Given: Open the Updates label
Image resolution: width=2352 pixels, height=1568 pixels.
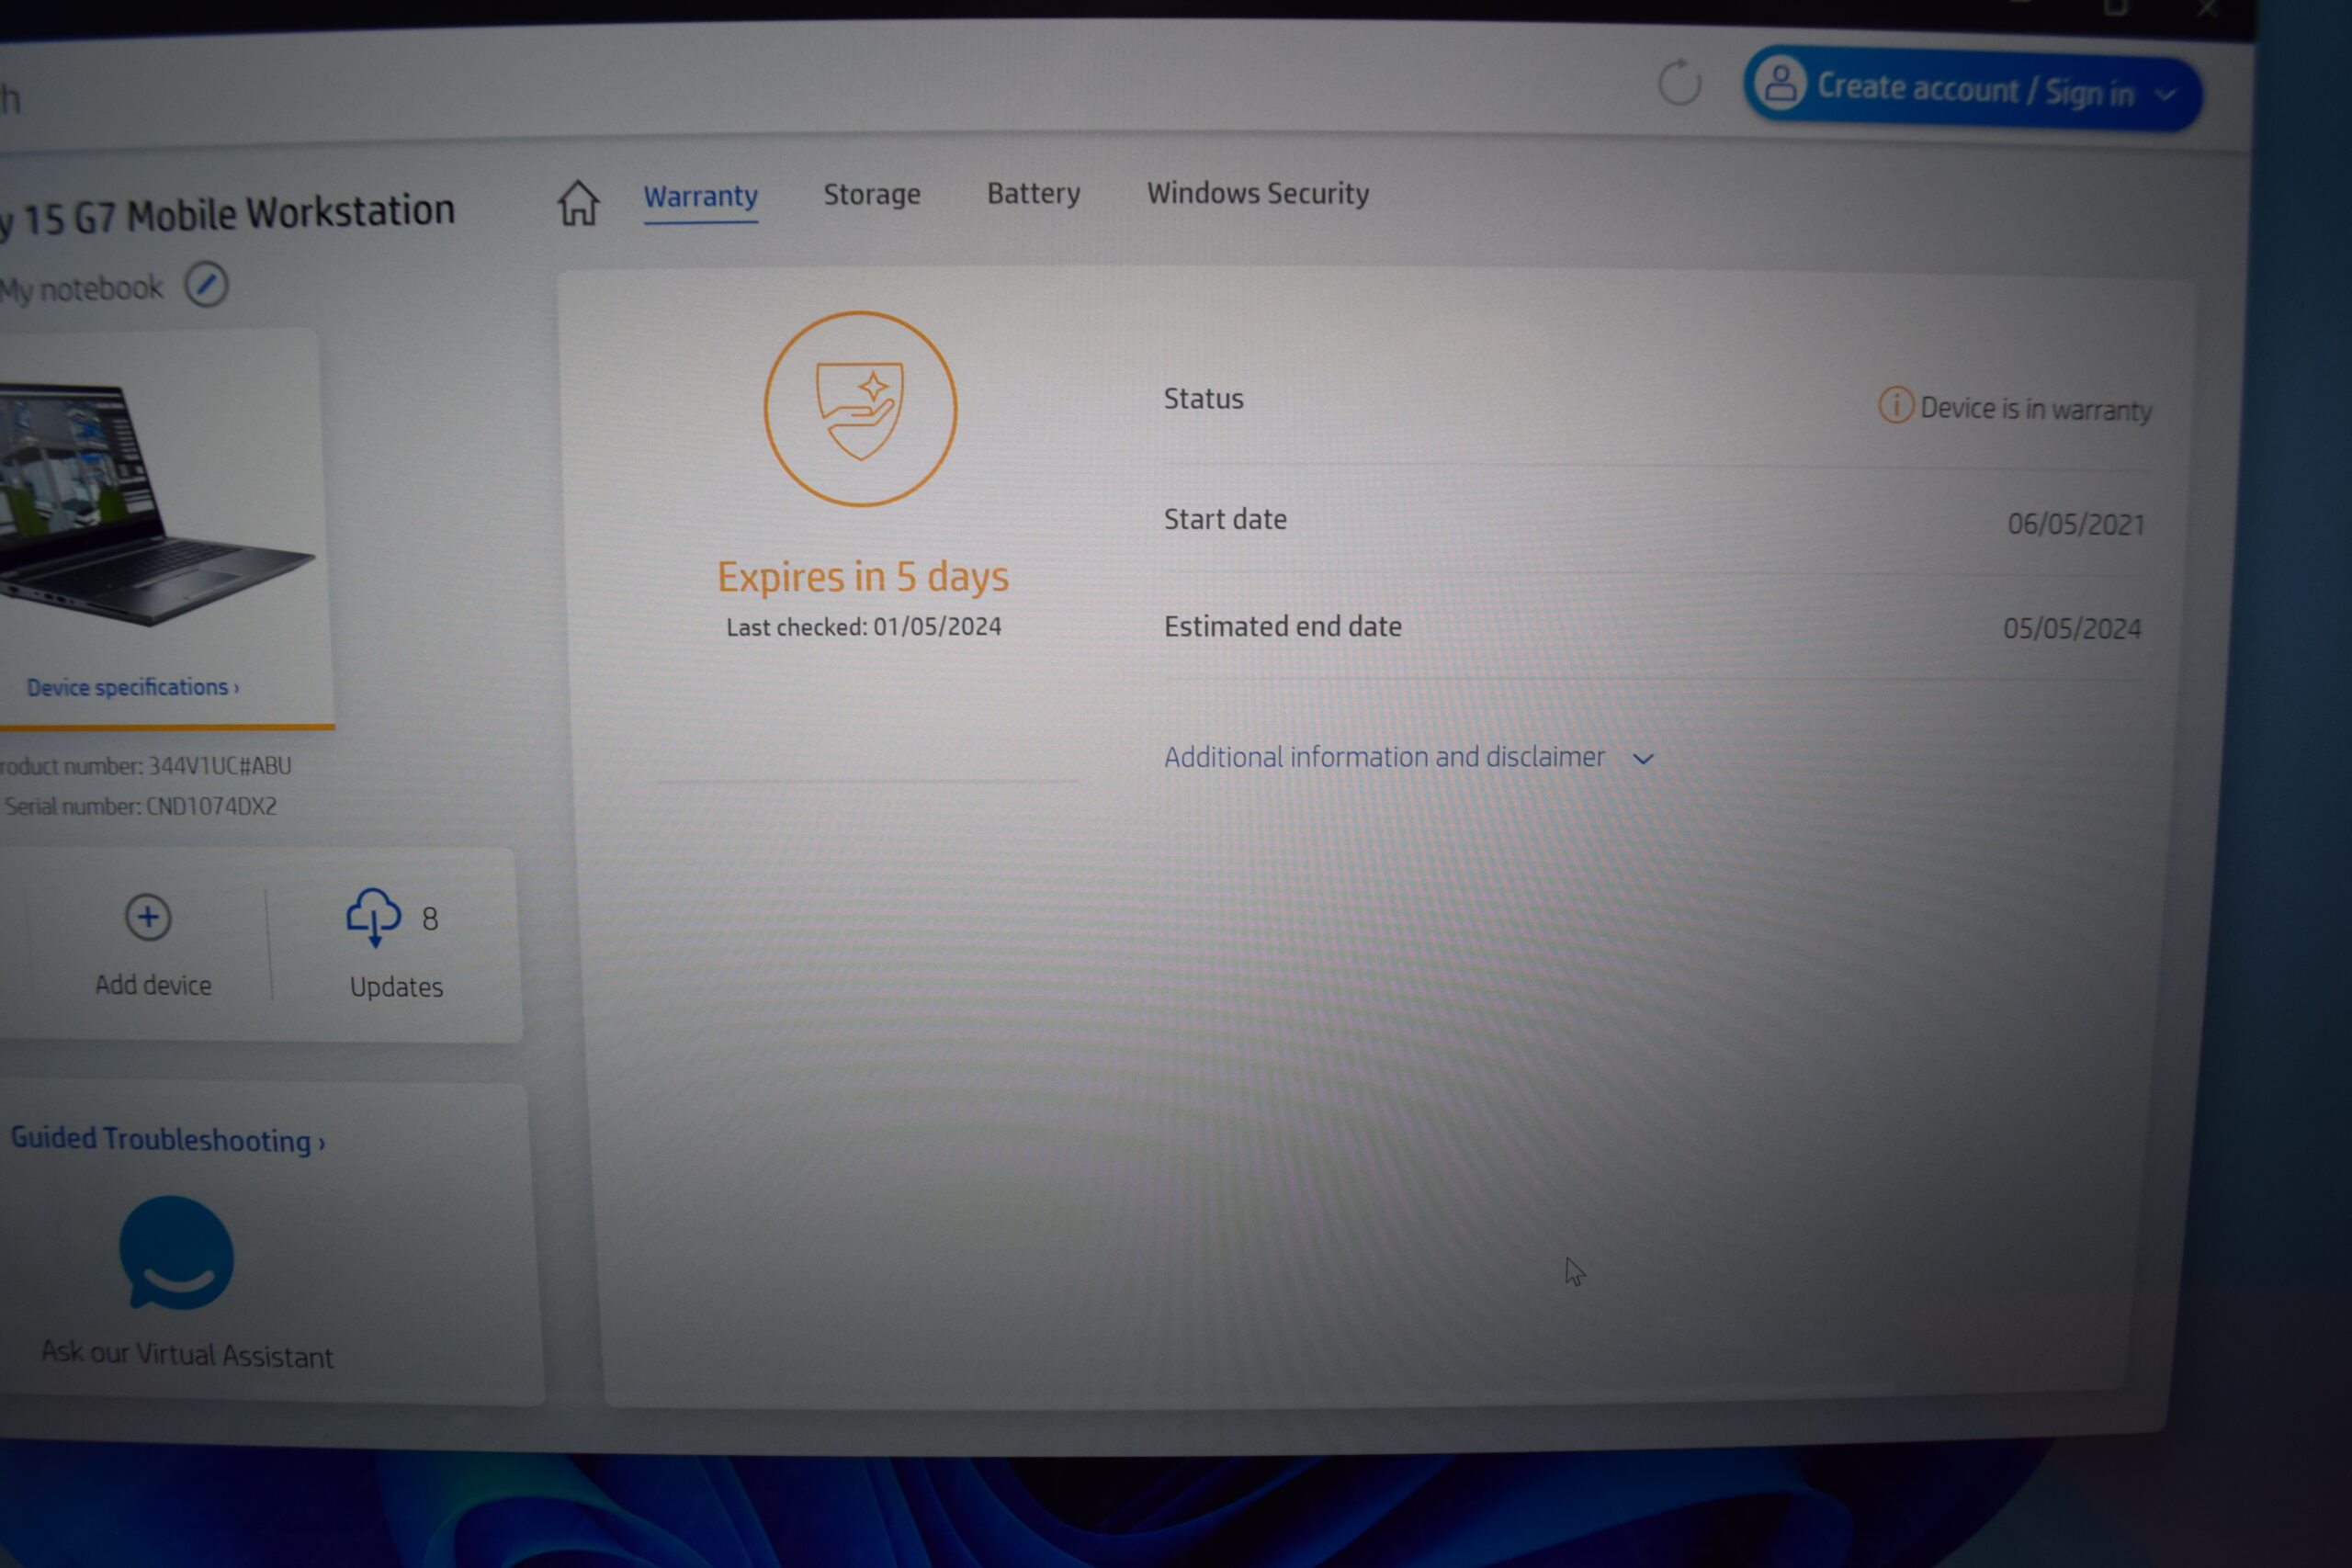Looking at the screenshot, I should [396, 987].
